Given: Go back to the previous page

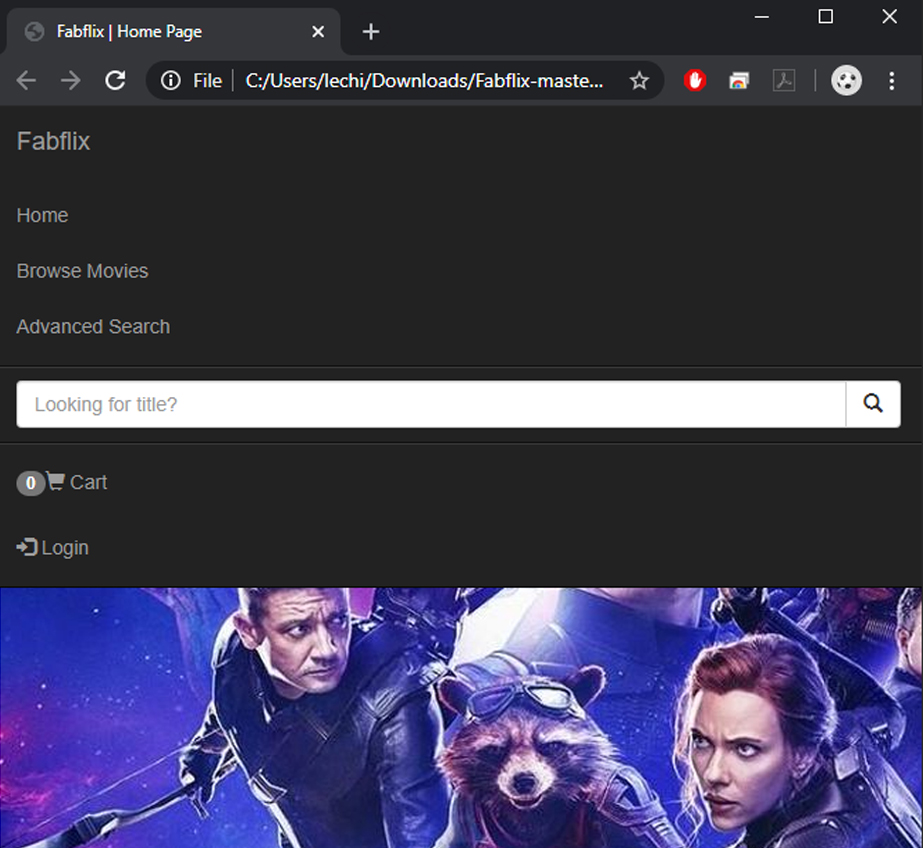Looking at the screenshot, I should 27,81.
